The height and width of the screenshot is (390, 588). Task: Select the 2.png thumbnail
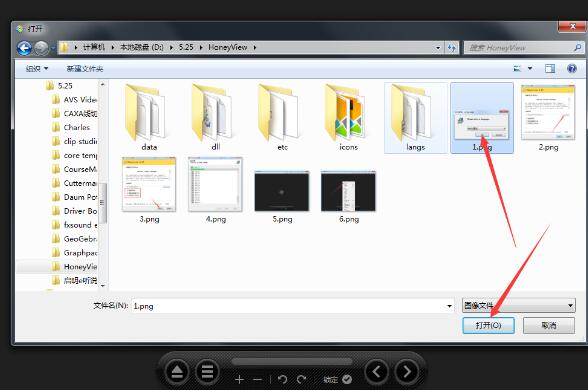548,118
